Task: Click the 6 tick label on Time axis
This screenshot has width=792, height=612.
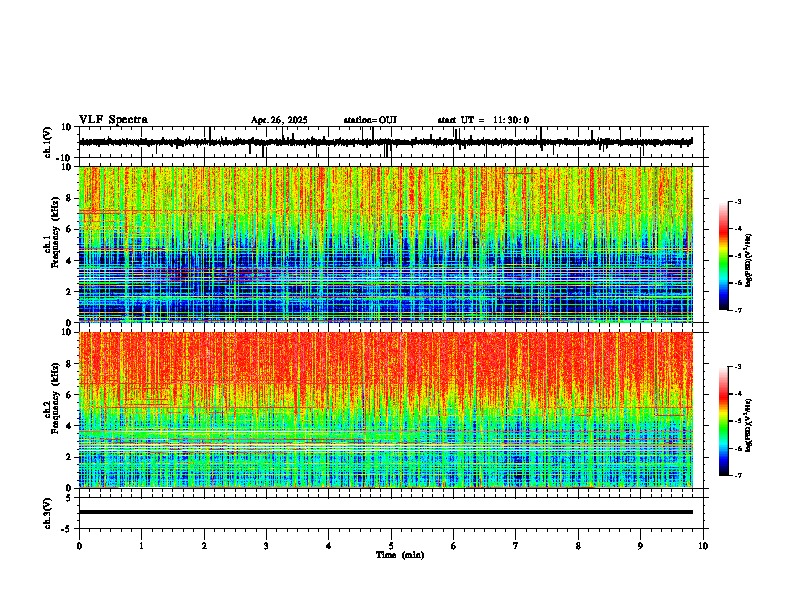Action: tap(454, 546)
